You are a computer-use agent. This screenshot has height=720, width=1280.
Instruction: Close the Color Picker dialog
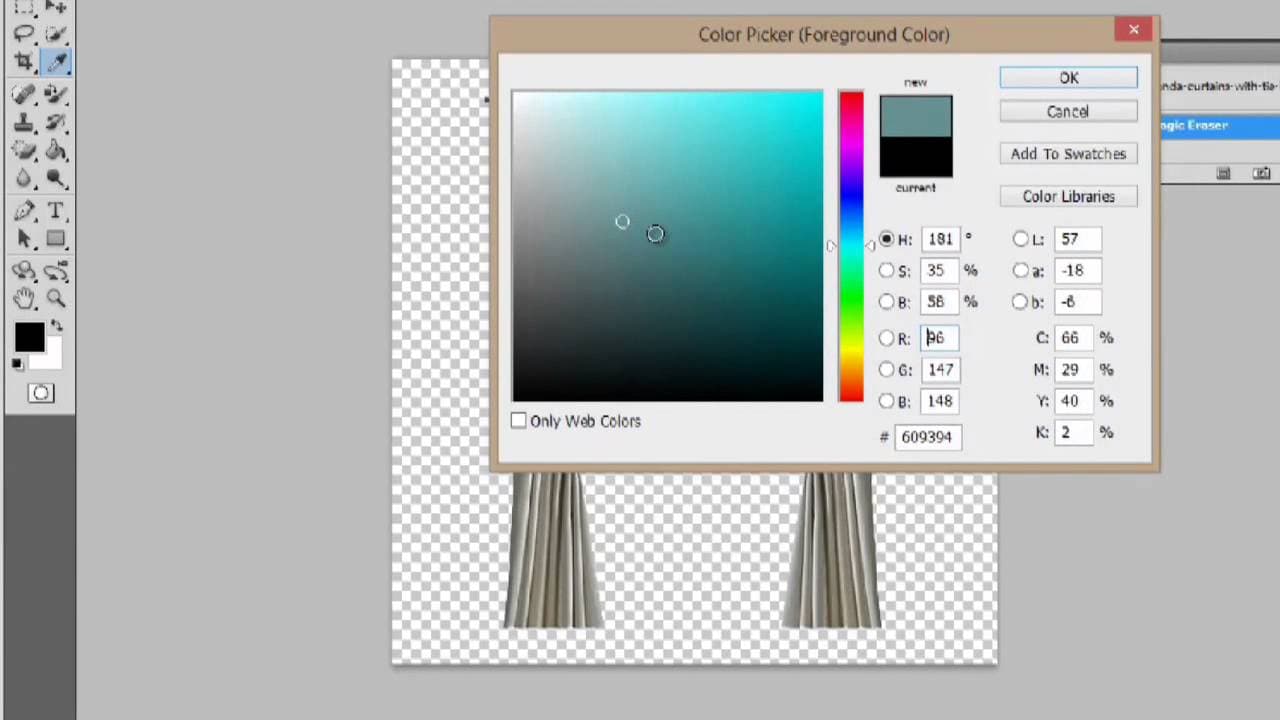click(x=1134, y=30)
